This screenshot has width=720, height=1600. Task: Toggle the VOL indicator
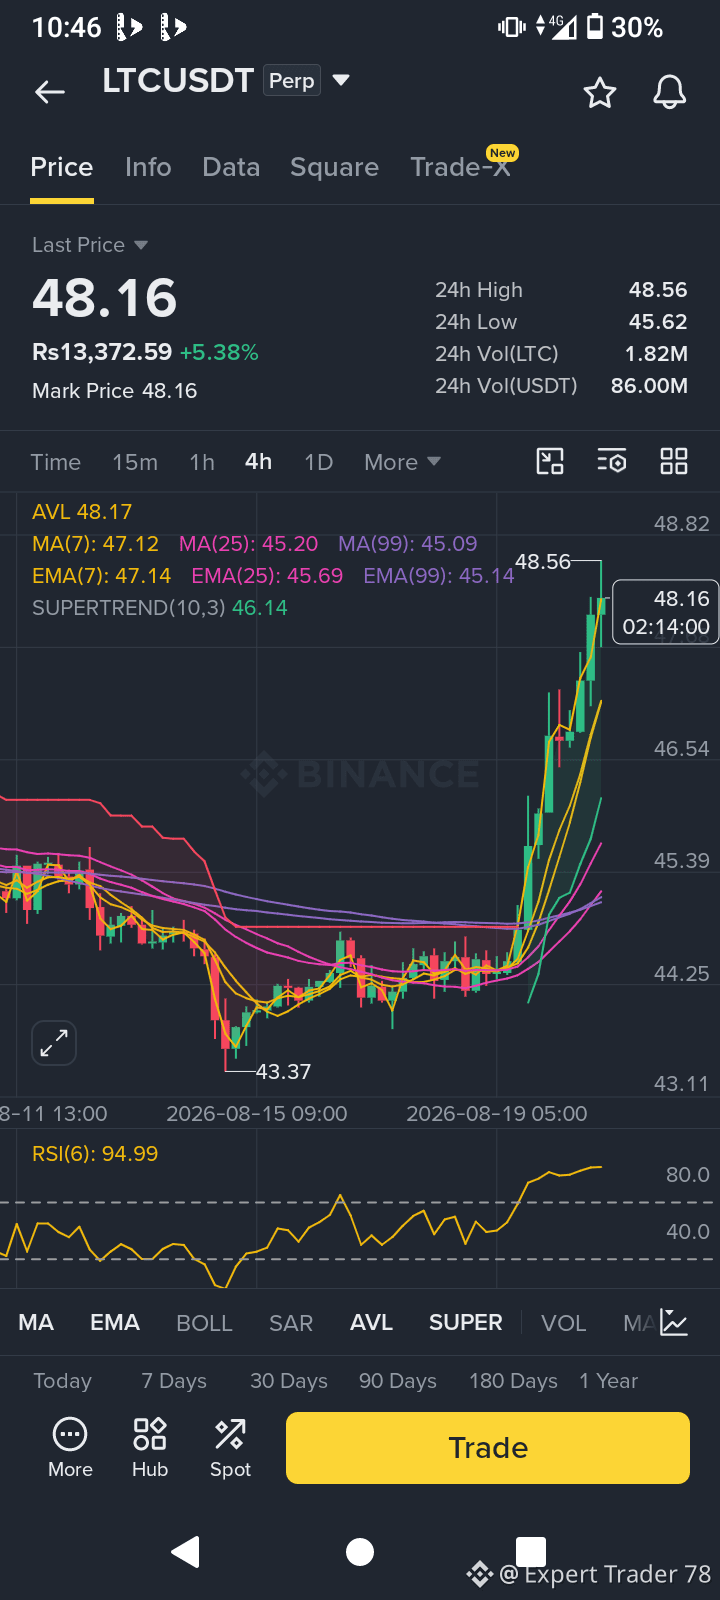tap(564, 1323)
